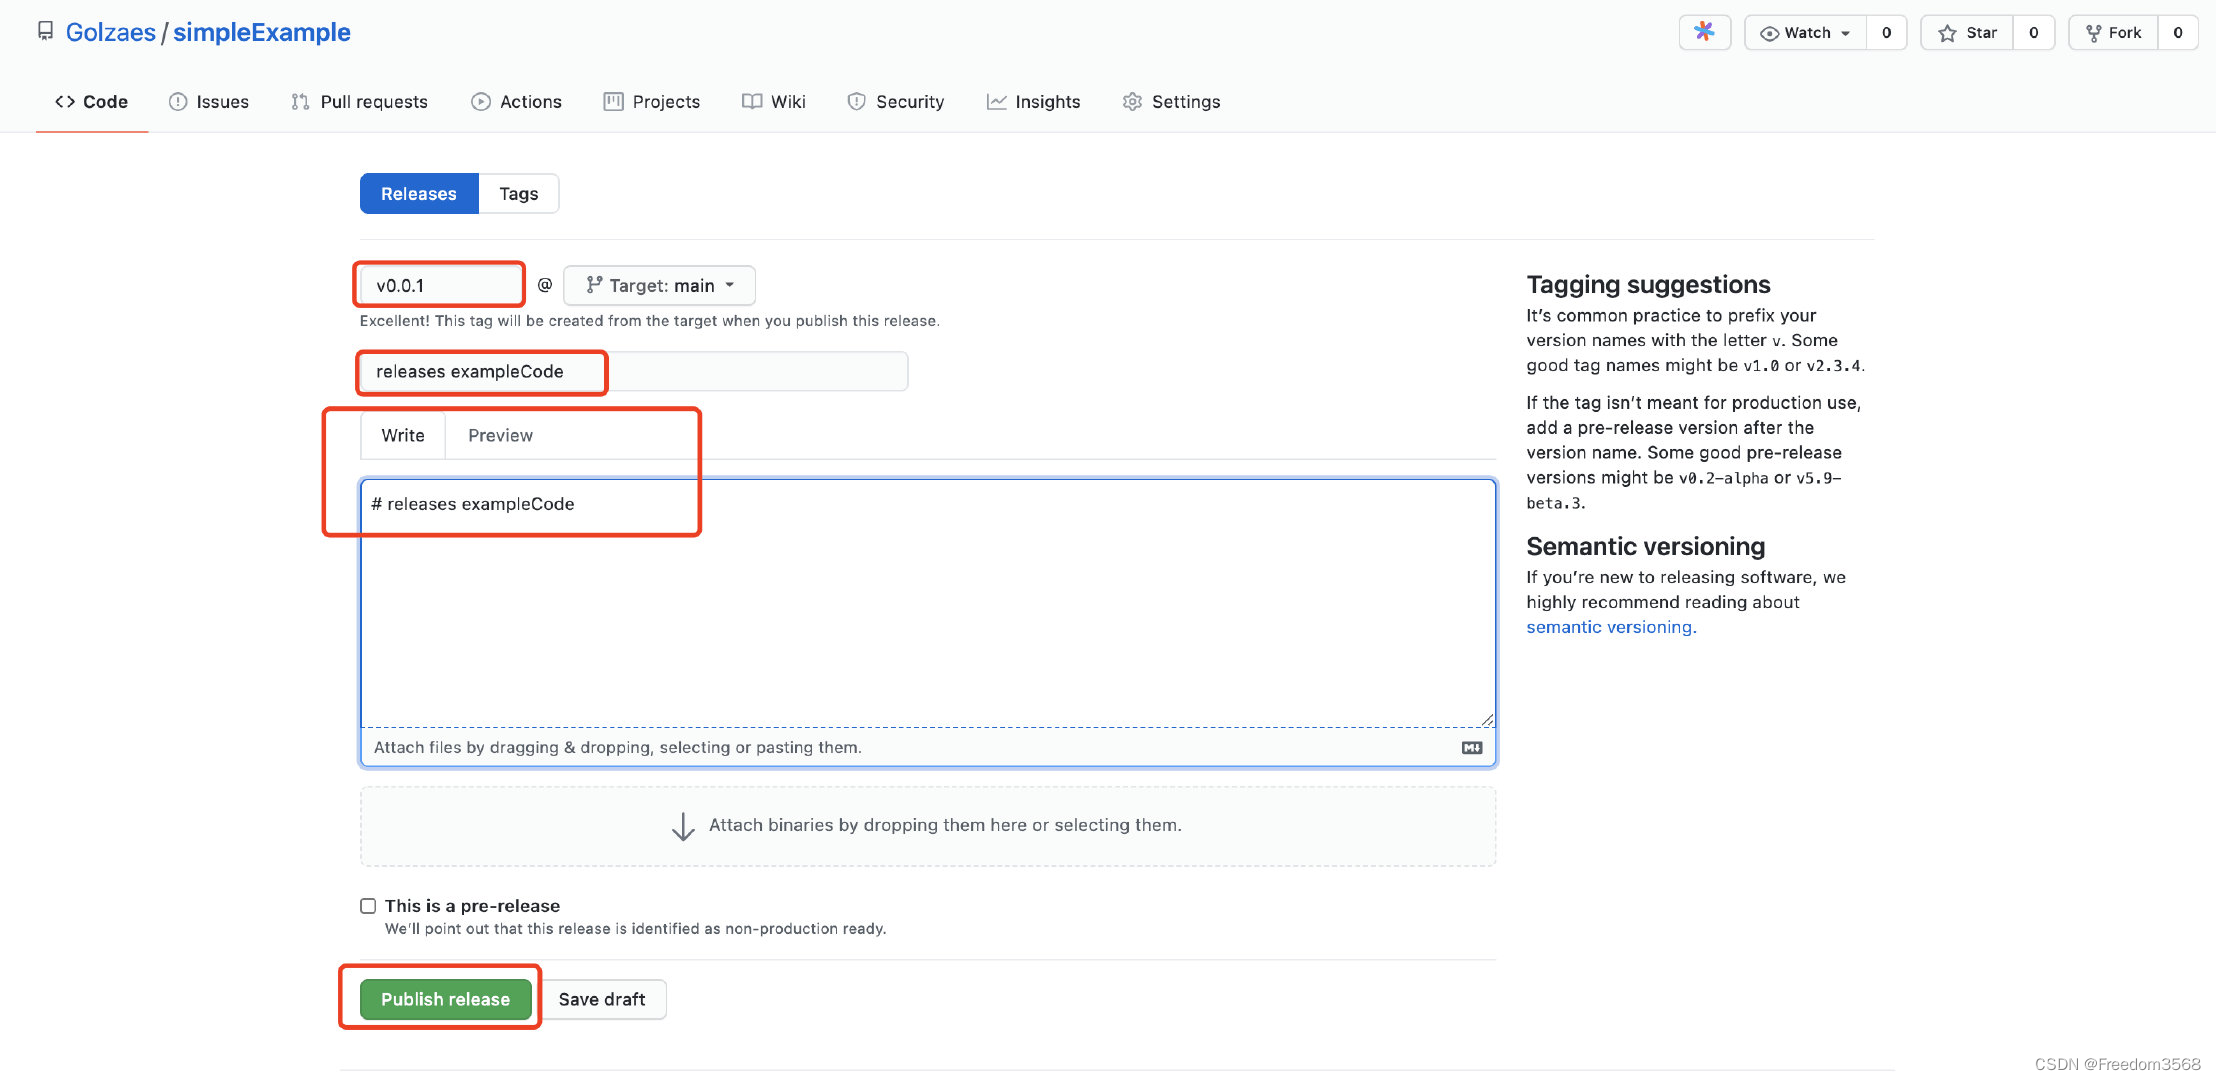Open the Security shield tab

[x=895, y=102]
